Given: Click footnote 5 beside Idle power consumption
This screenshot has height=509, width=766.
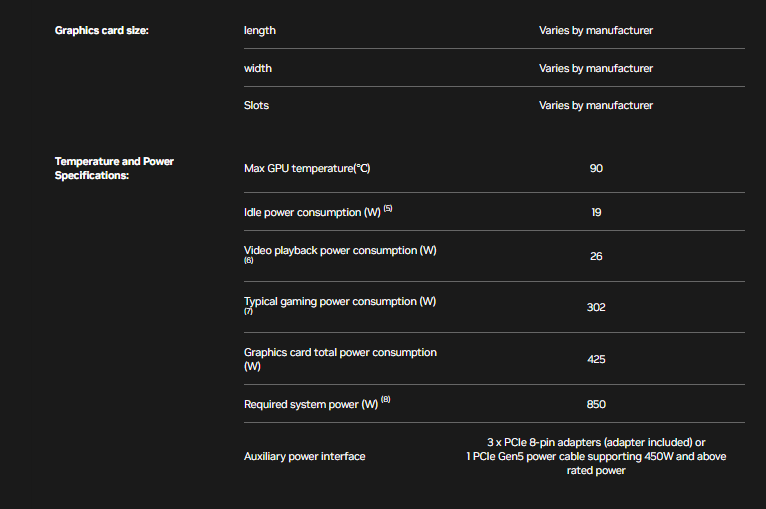Looking at the screenshot, I should [388, 209].
